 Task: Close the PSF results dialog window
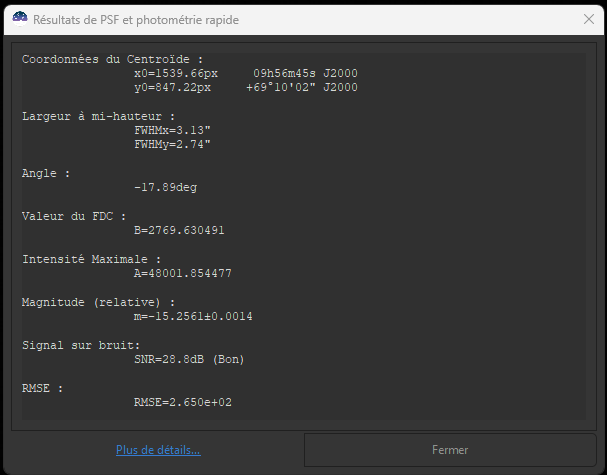pos(588,19)
